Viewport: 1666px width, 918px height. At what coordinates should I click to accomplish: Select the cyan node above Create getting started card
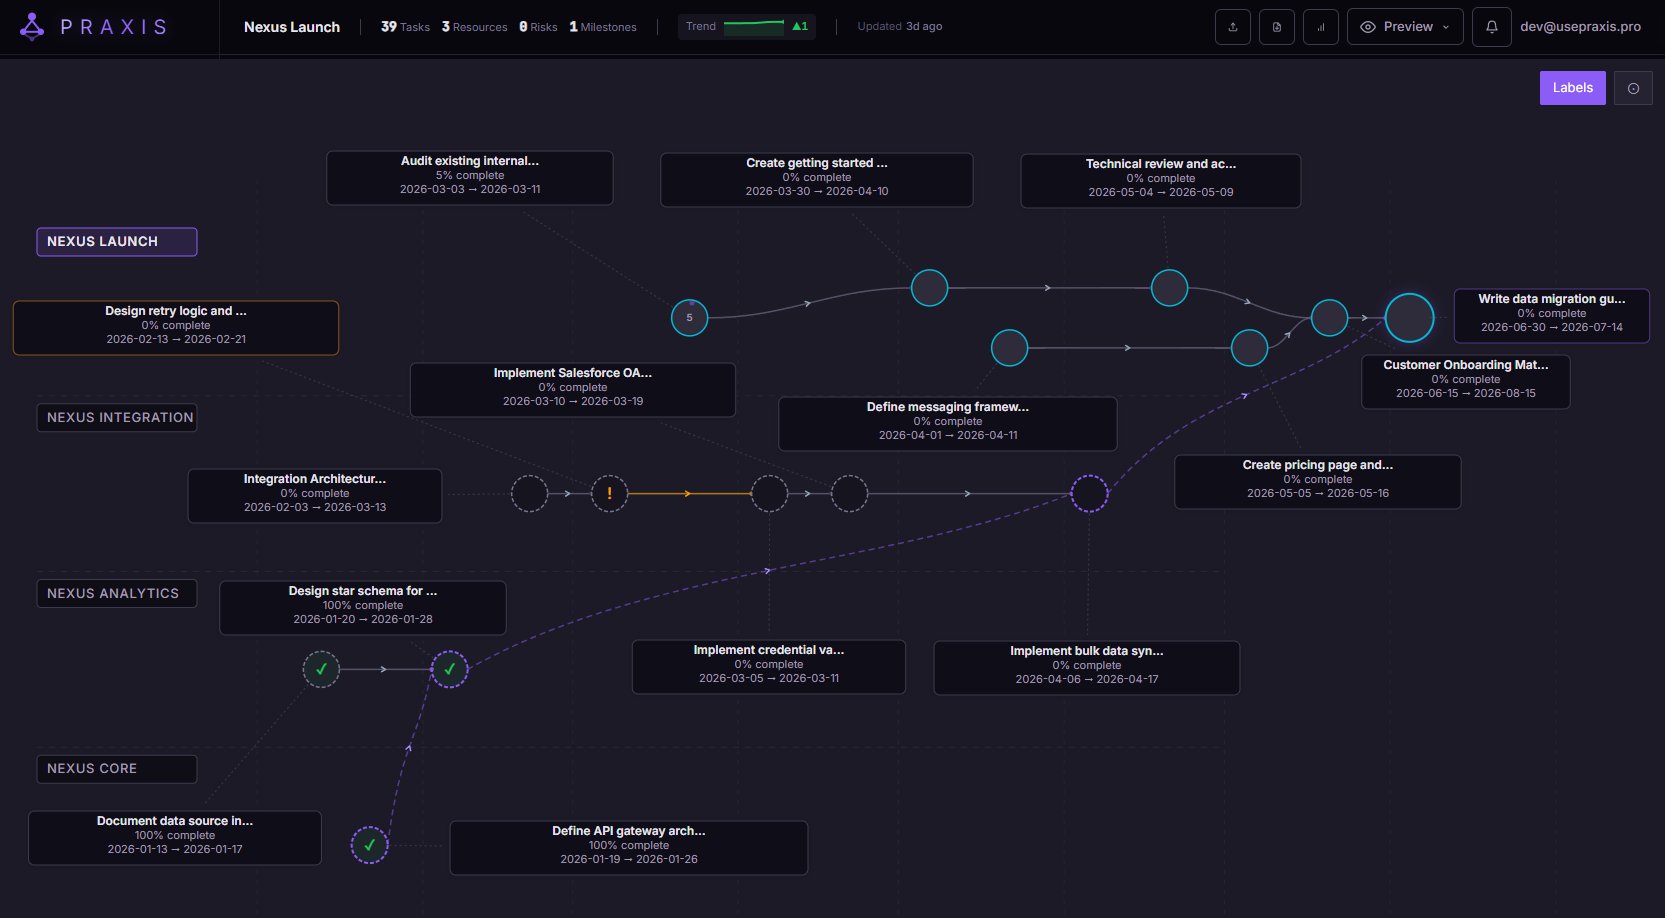coord(929,287)
